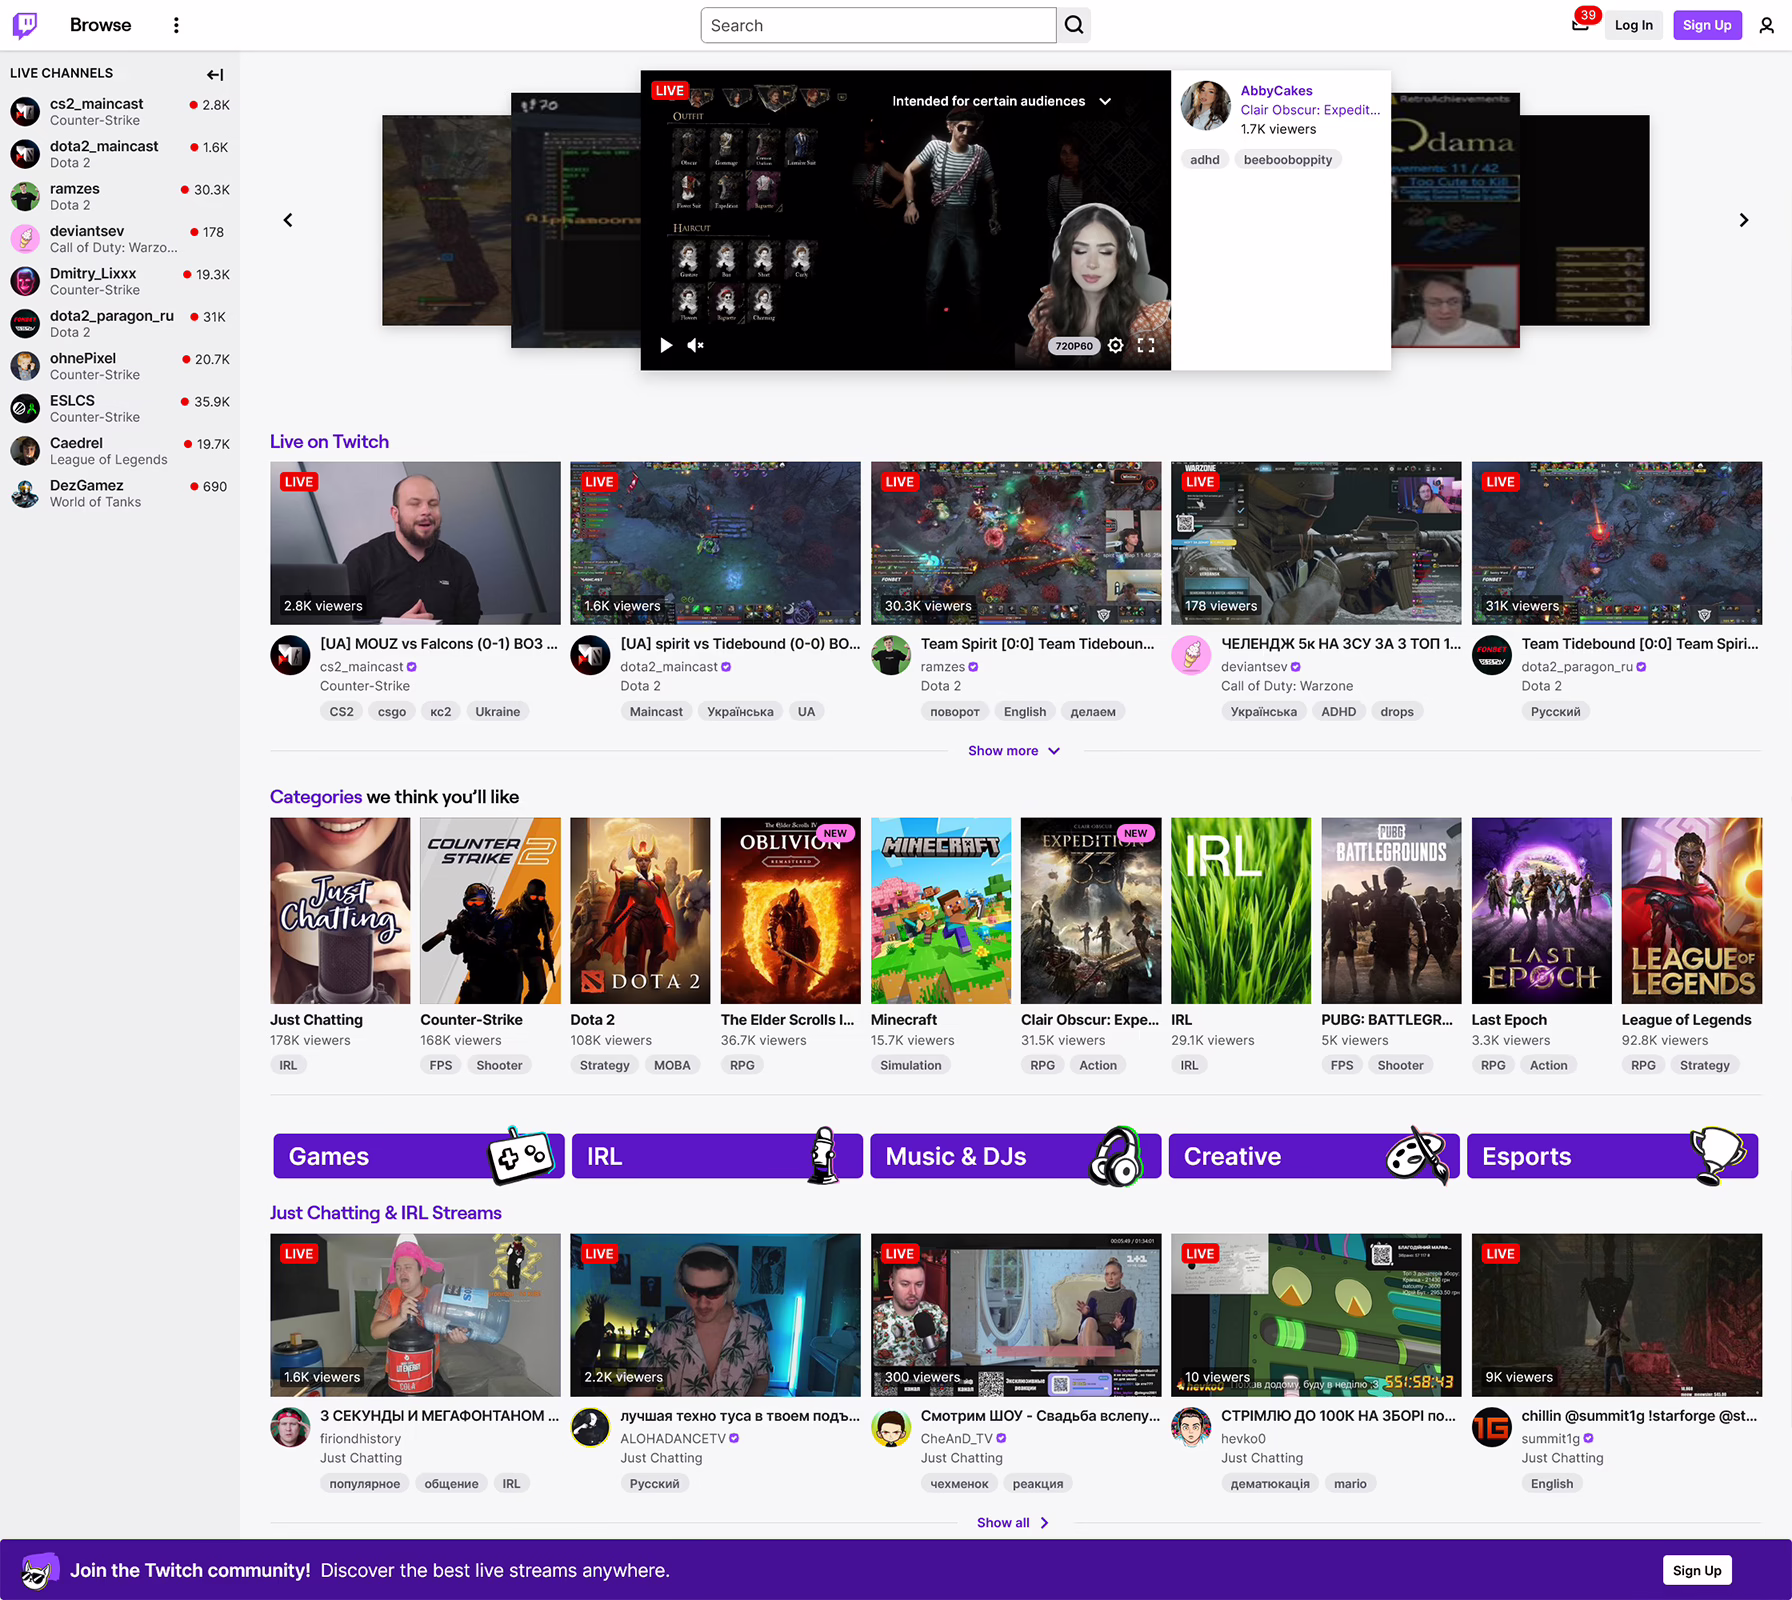Open the Last Epoch category cover
The height and width of the screenshot is (1600, 1792).
pos(1541,911)
